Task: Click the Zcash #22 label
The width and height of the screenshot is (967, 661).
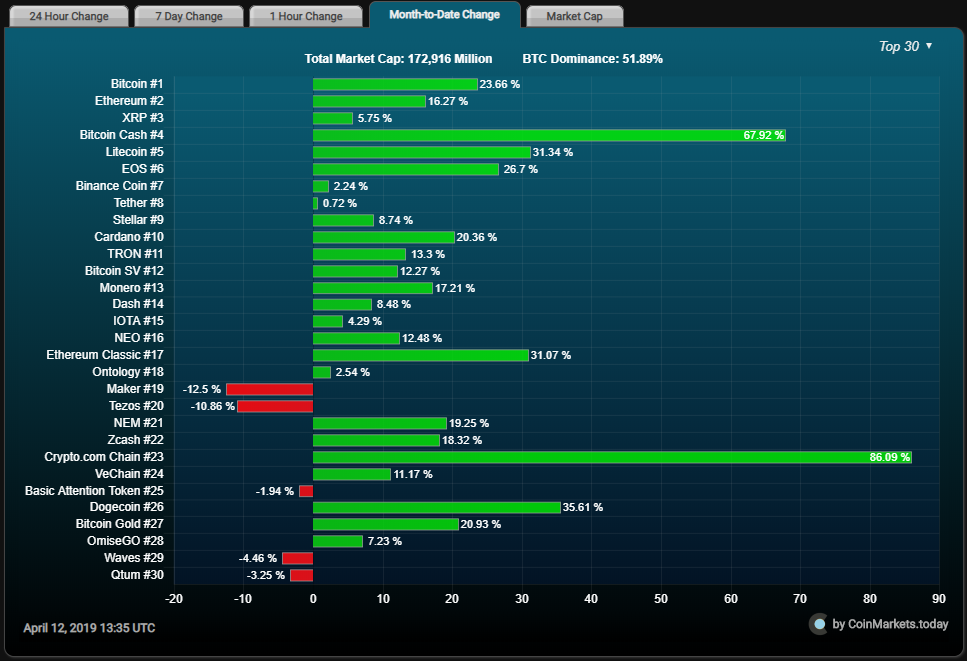Action: pyautogui.click(x=135, y=440)
